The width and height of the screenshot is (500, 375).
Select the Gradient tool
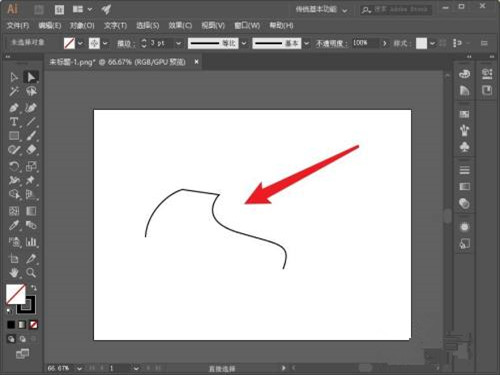pos(31,211)
